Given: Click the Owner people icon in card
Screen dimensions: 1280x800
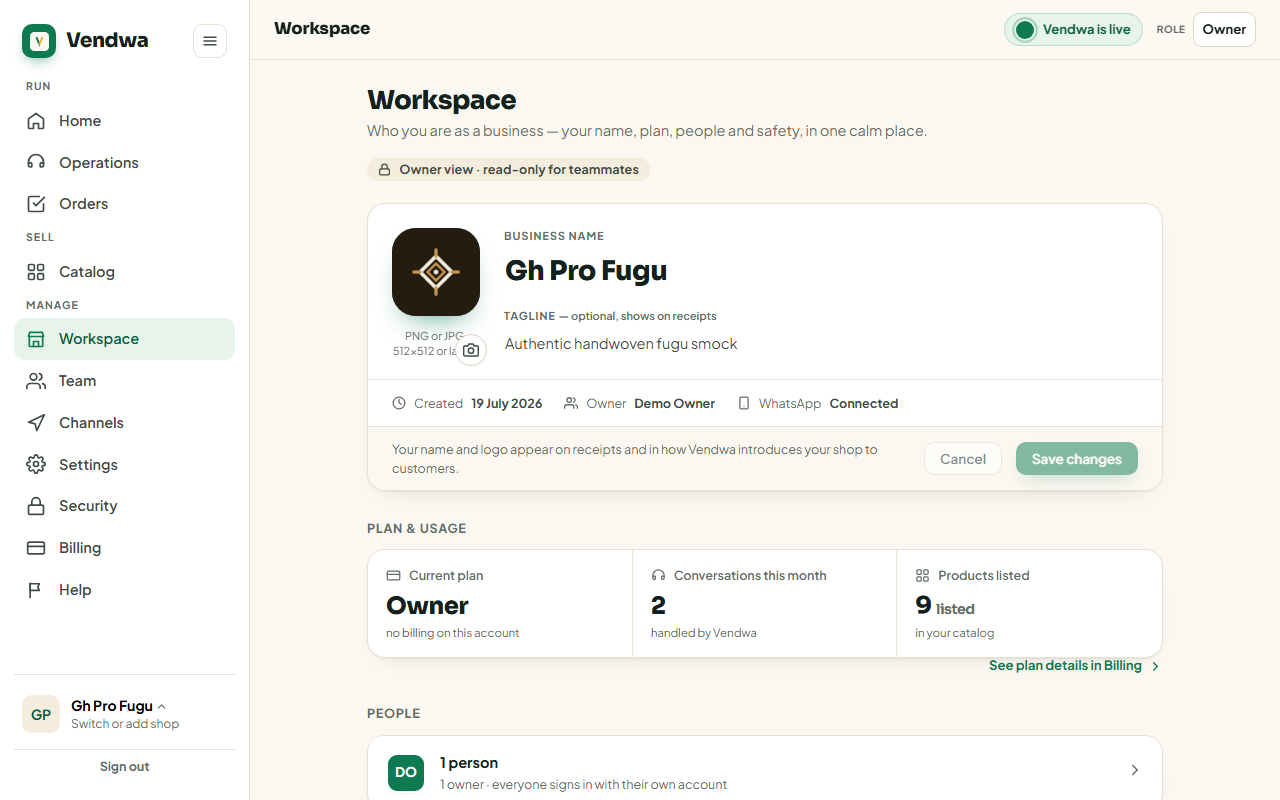Looking at the screenshot, I should tap(571, 404).
